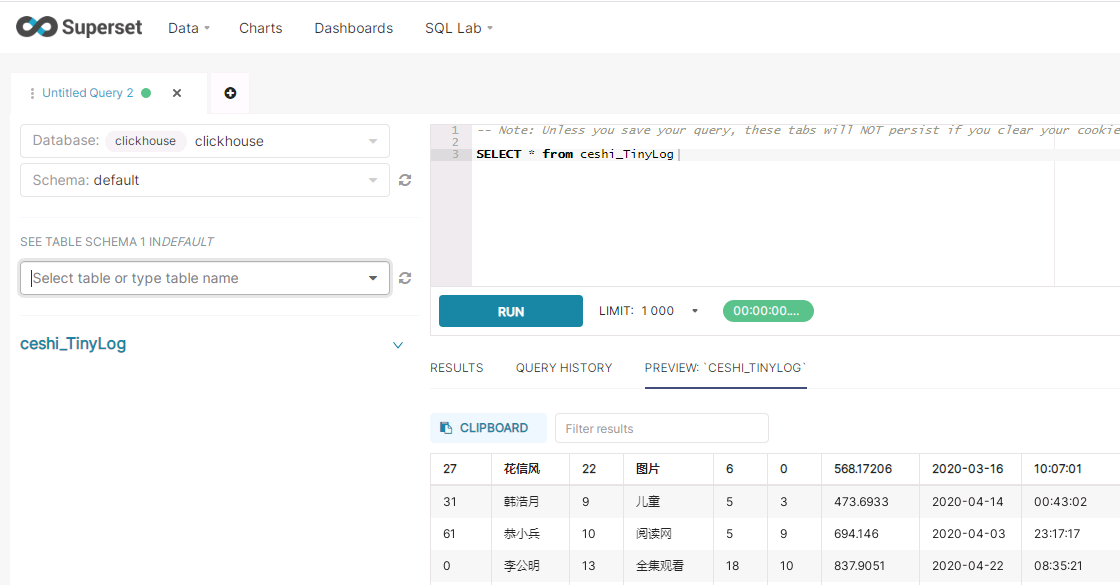Click the Filter results input

[661, 428]
